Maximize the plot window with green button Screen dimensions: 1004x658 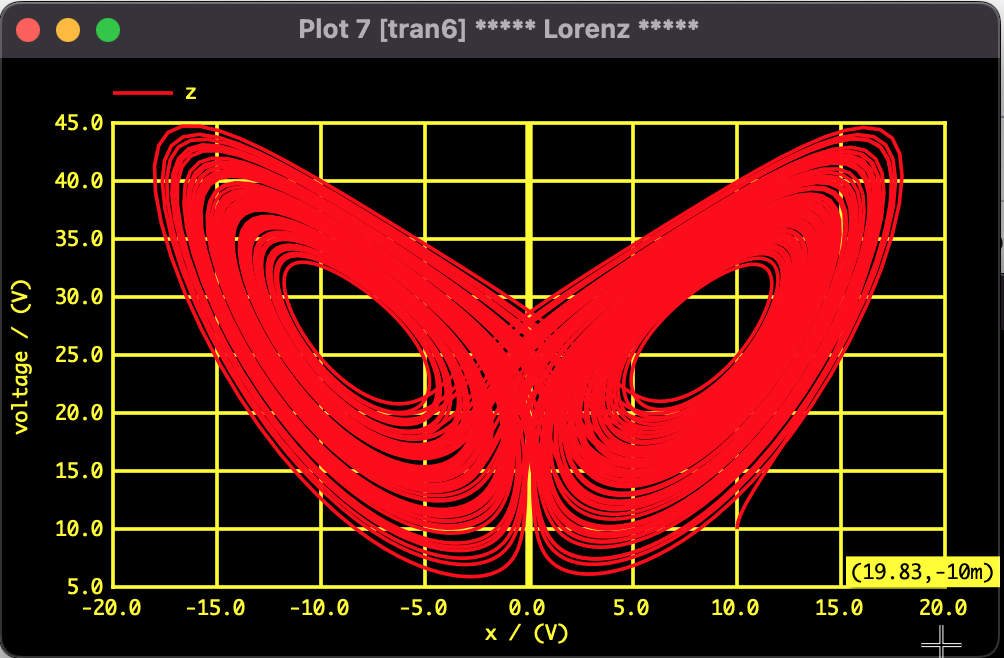coord(108,30)
